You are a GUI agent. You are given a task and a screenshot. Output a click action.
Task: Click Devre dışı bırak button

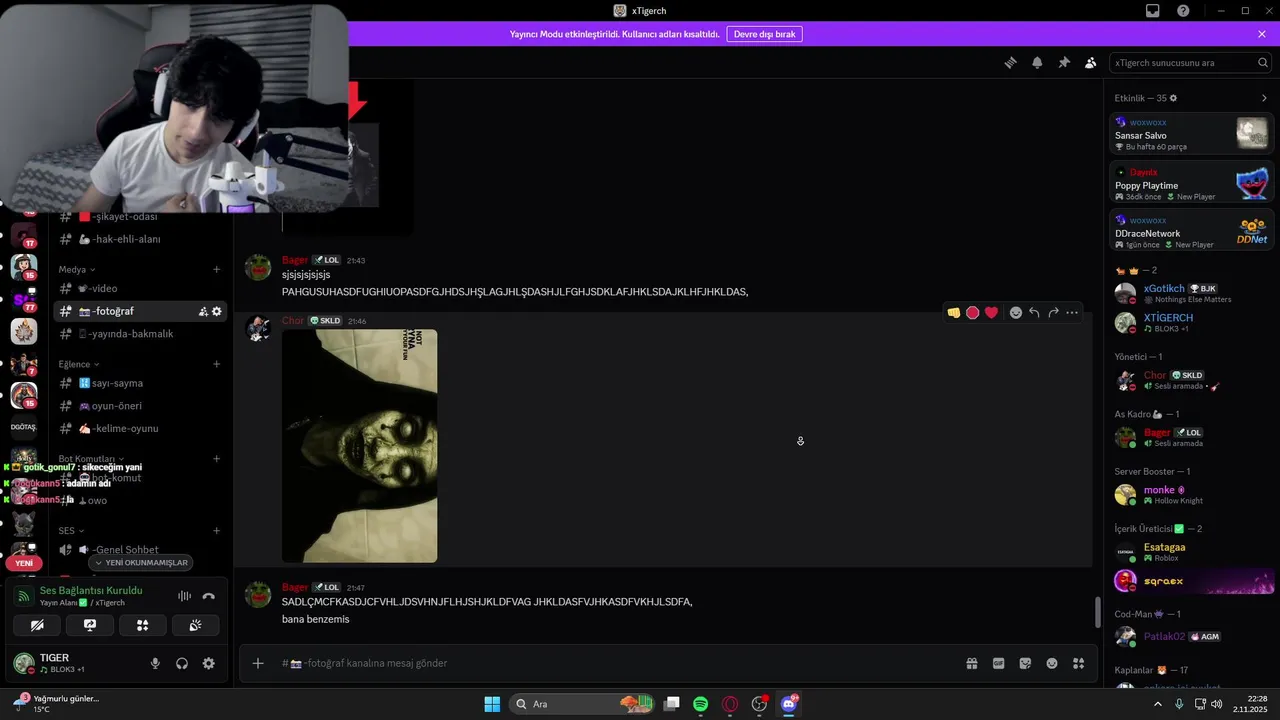click(x=764, y=34)
